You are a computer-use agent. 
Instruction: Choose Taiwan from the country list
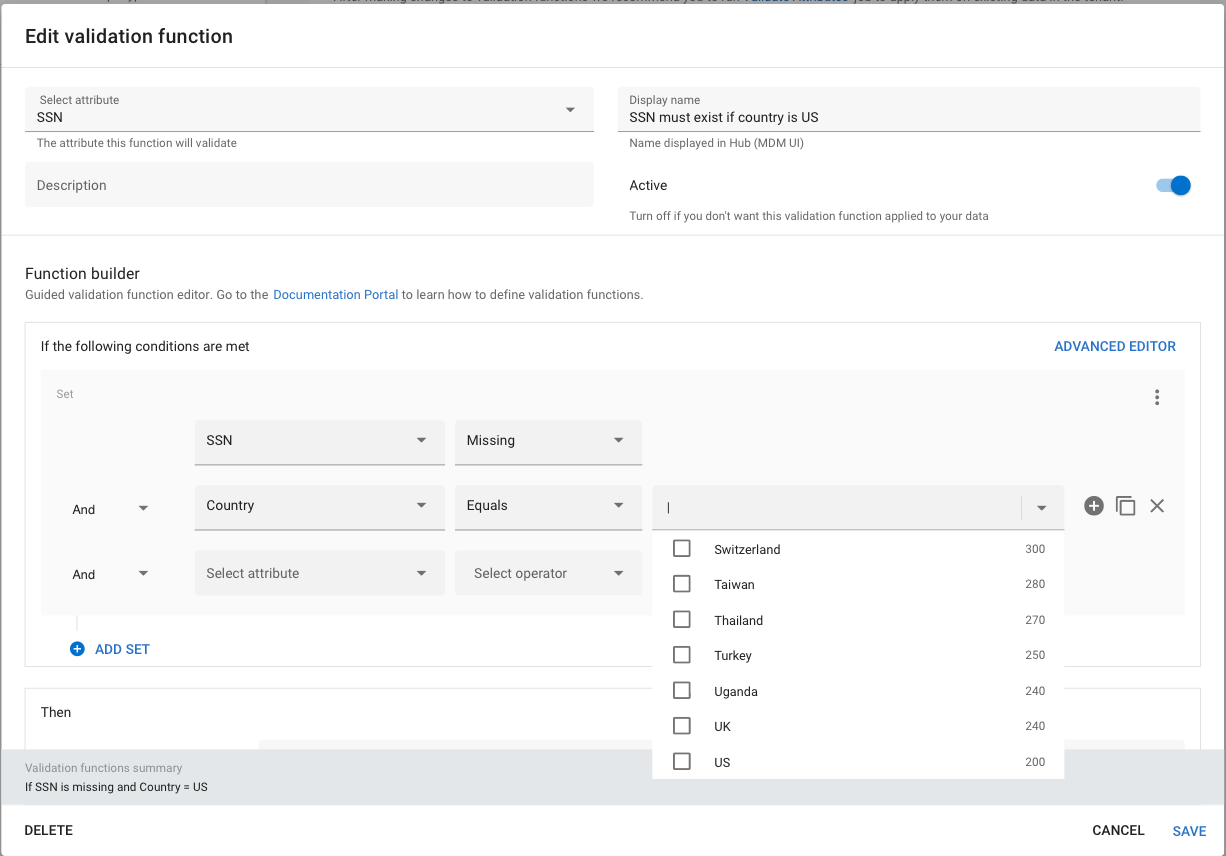[x=858, y=584]
